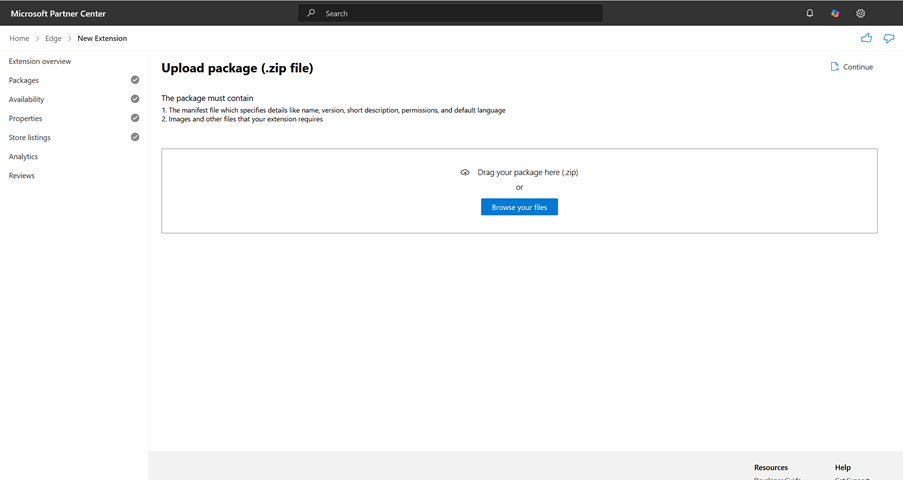Click the cloud upload icon in drop zone
The width and height of the screenshot is (903, 480).
465,172
